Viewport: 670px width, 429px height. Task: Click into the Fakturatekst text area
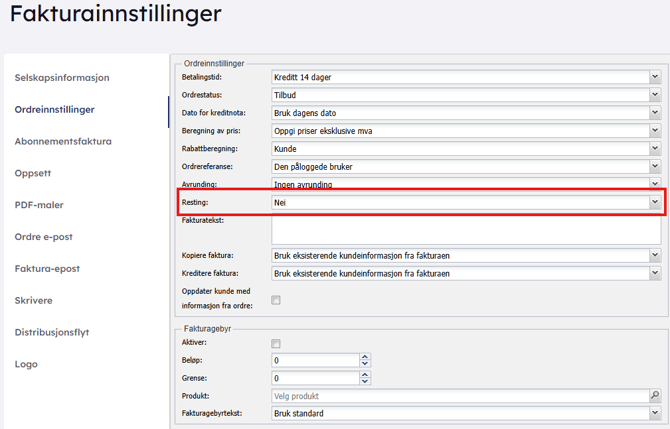pyautogui.click(x=465, y=230)
